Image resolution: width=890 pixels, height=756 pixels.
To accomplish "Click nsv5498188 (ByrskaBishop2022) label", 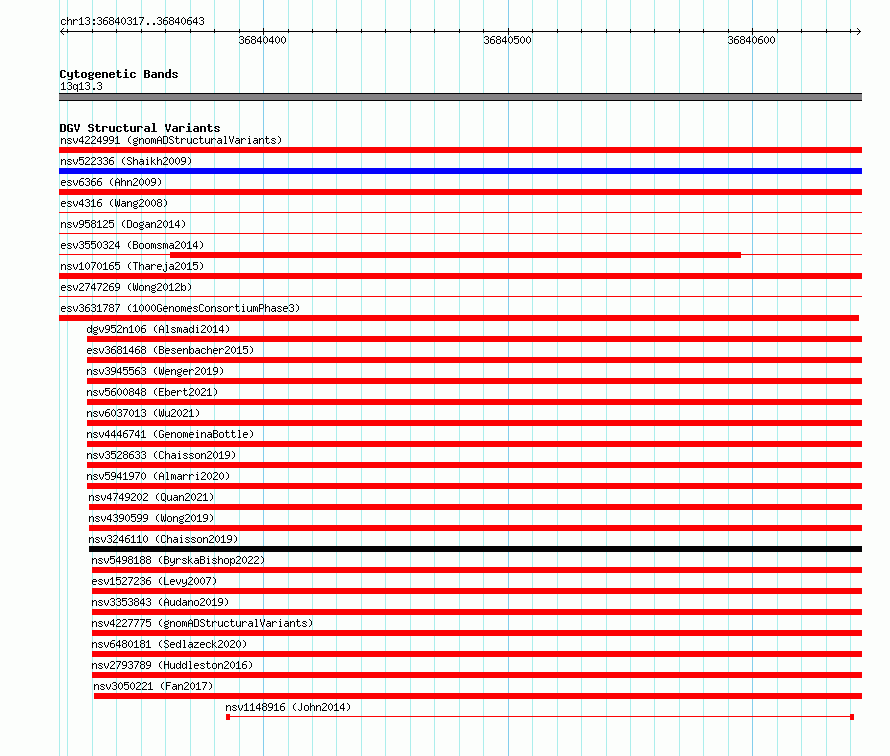I will (x=178, y=560).
